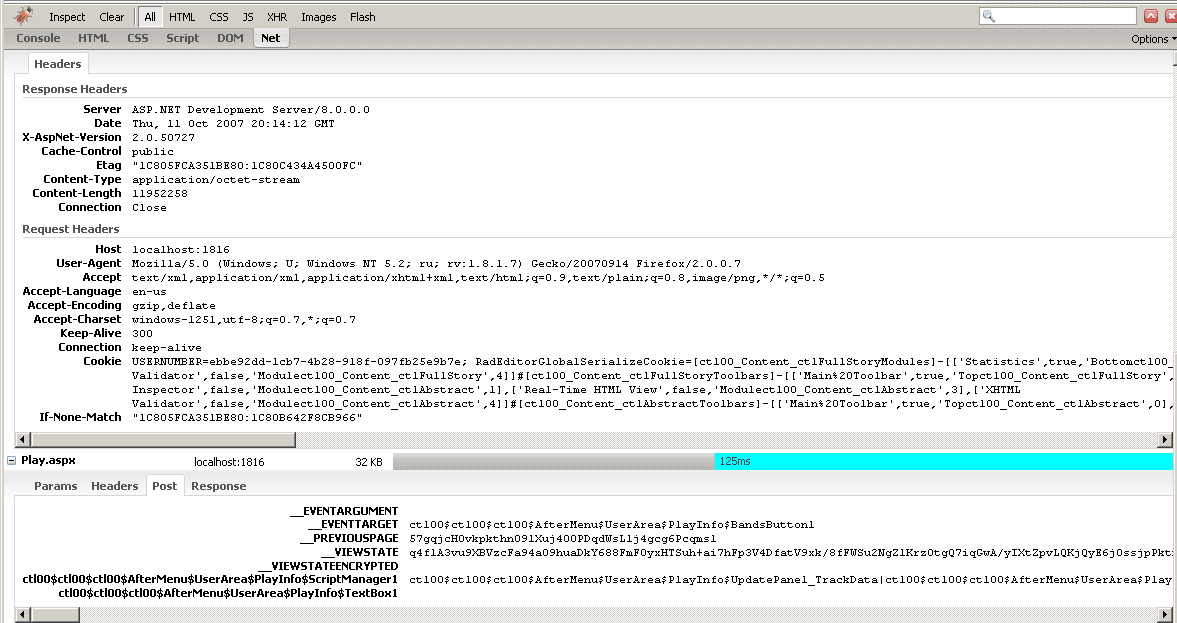Click the Request Headers heading
1177x623 pixels.
[x=71, y=229]
